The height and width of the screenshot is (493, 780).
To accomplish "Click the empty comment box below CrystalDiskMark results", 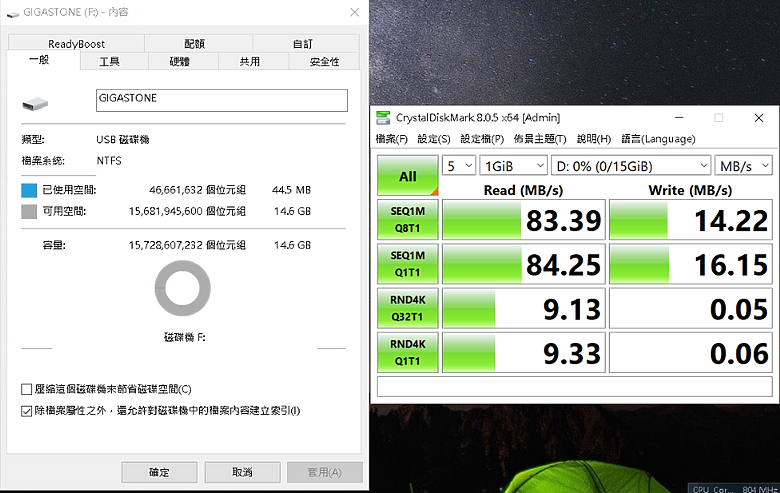I will click(x=575, y=387).
